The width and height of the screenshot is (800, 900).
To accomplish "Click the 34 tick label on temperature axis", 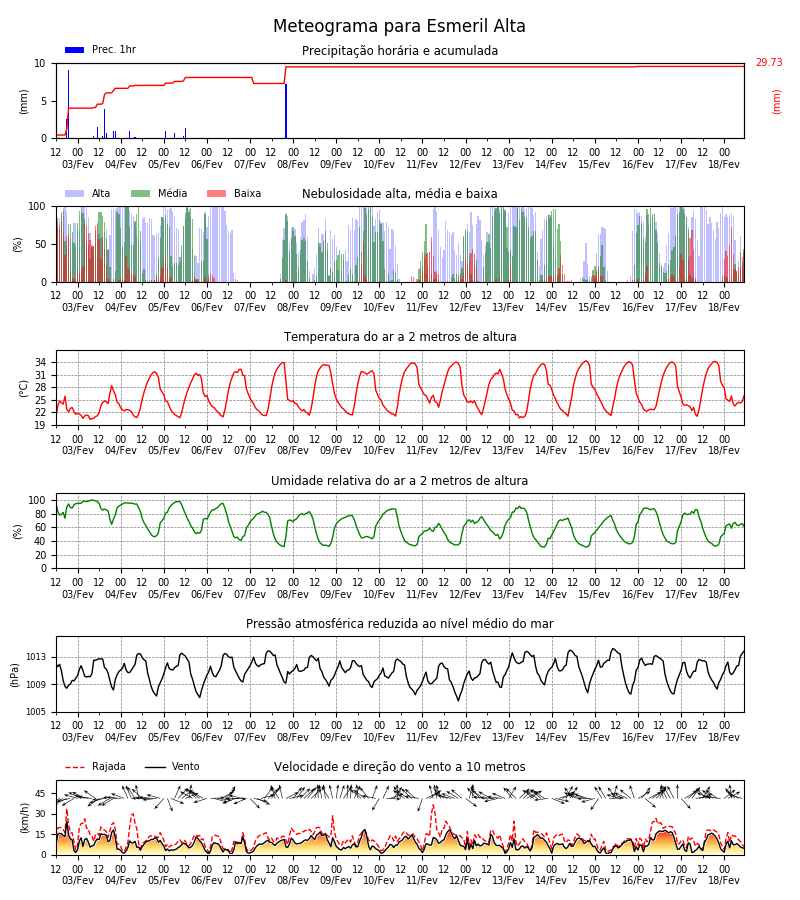I will [41, 363].
